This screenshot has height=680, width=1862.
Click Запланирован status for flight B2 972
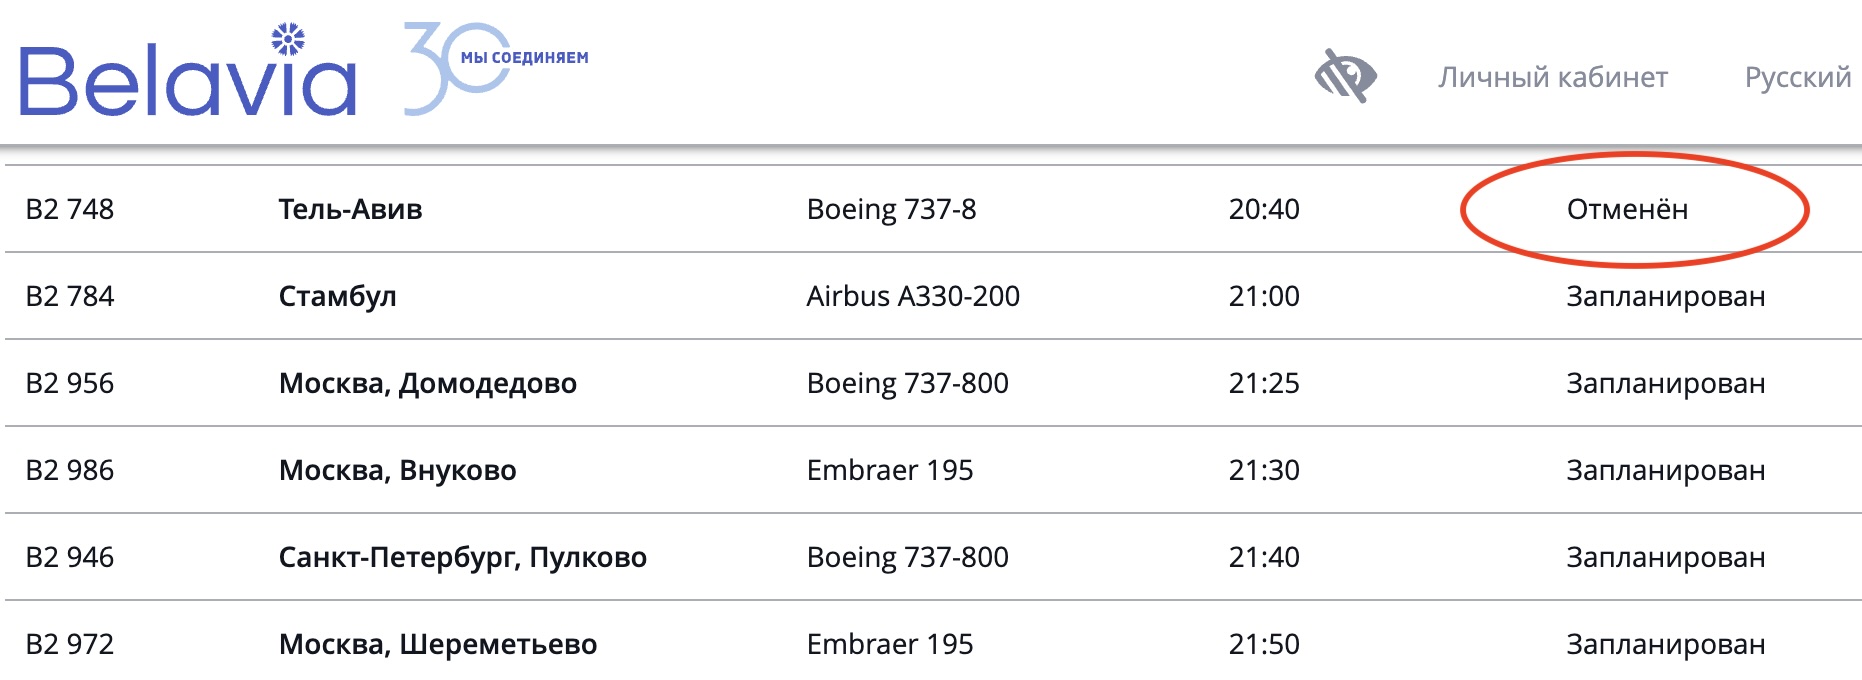click(1665, 644)
